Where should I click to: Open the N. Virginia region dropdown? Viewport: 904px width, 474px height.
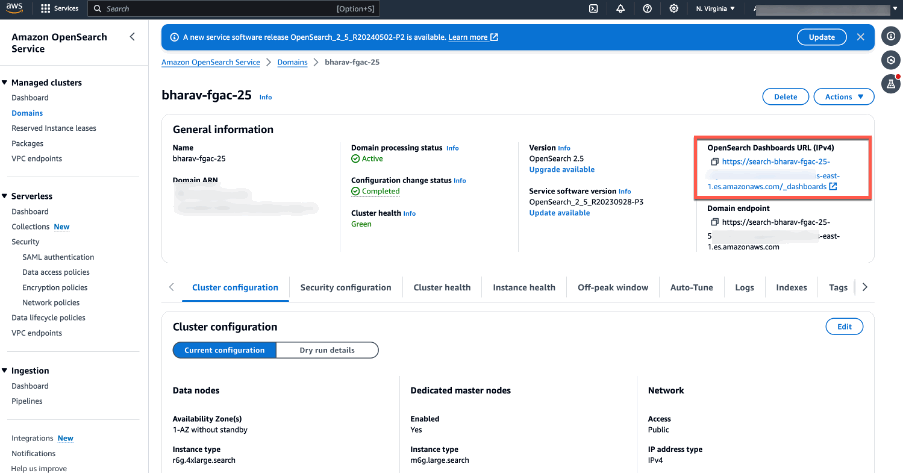(x=715, y=9)
